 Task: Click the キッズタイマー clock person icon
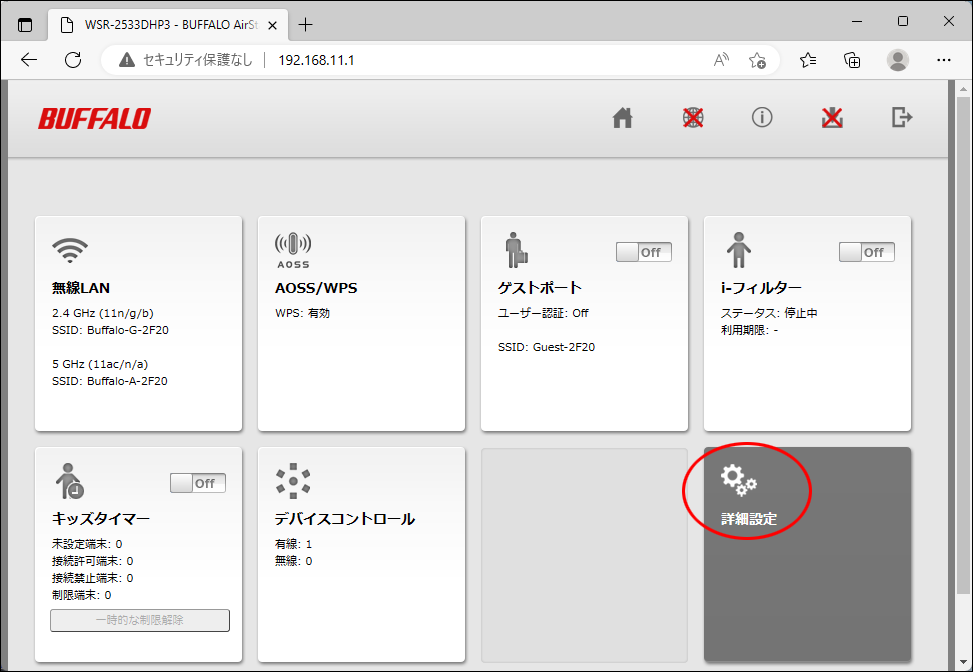[x=70, y=481]
